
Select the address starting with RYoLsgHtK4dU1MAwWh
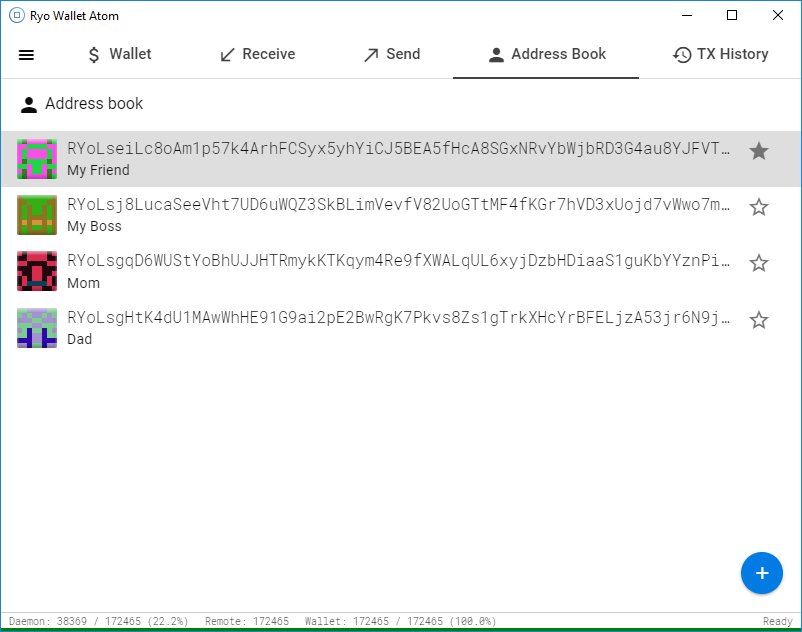coord(399,318)
